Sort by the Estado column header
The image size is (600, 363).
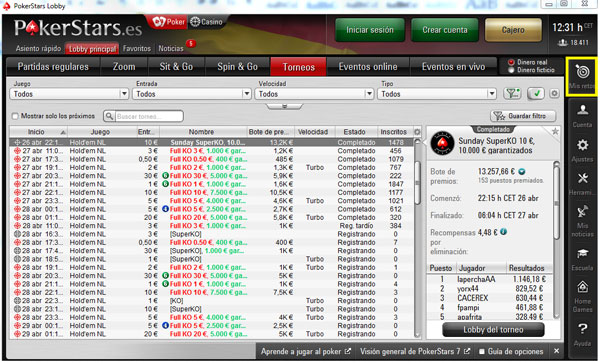click(x=355, y=132)
